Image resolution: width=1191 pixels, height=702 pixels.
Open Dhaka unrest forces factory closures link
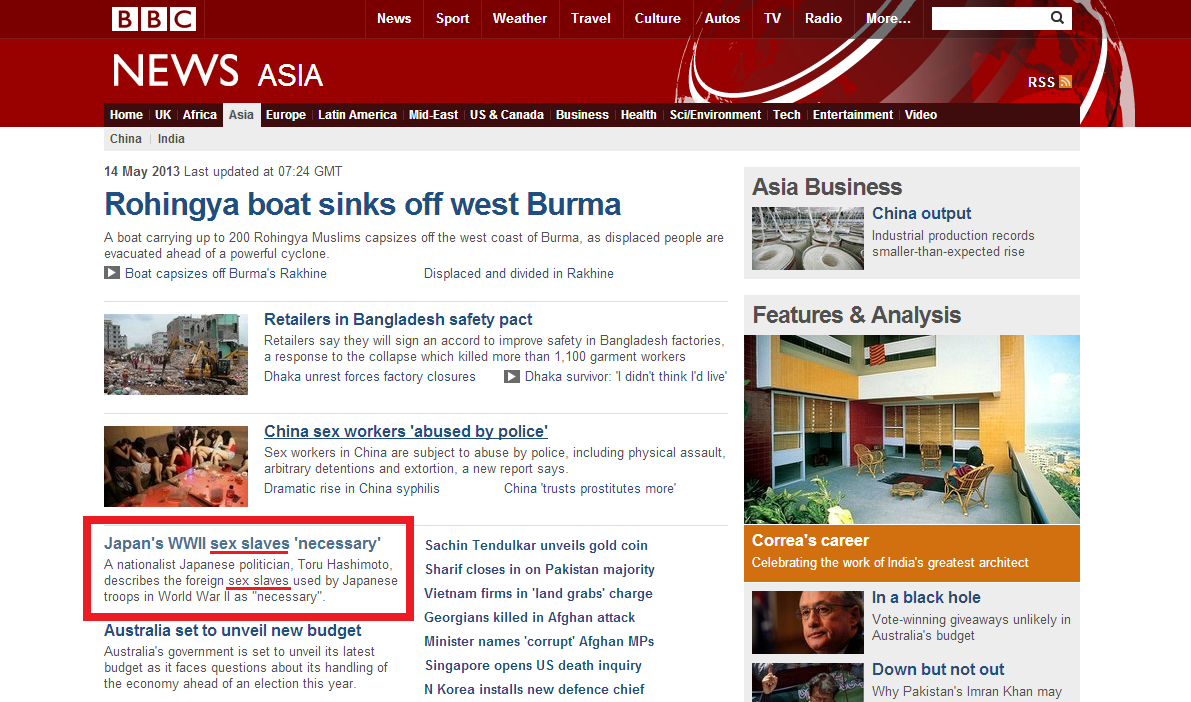pyautogui.click(x=369, y=377)
